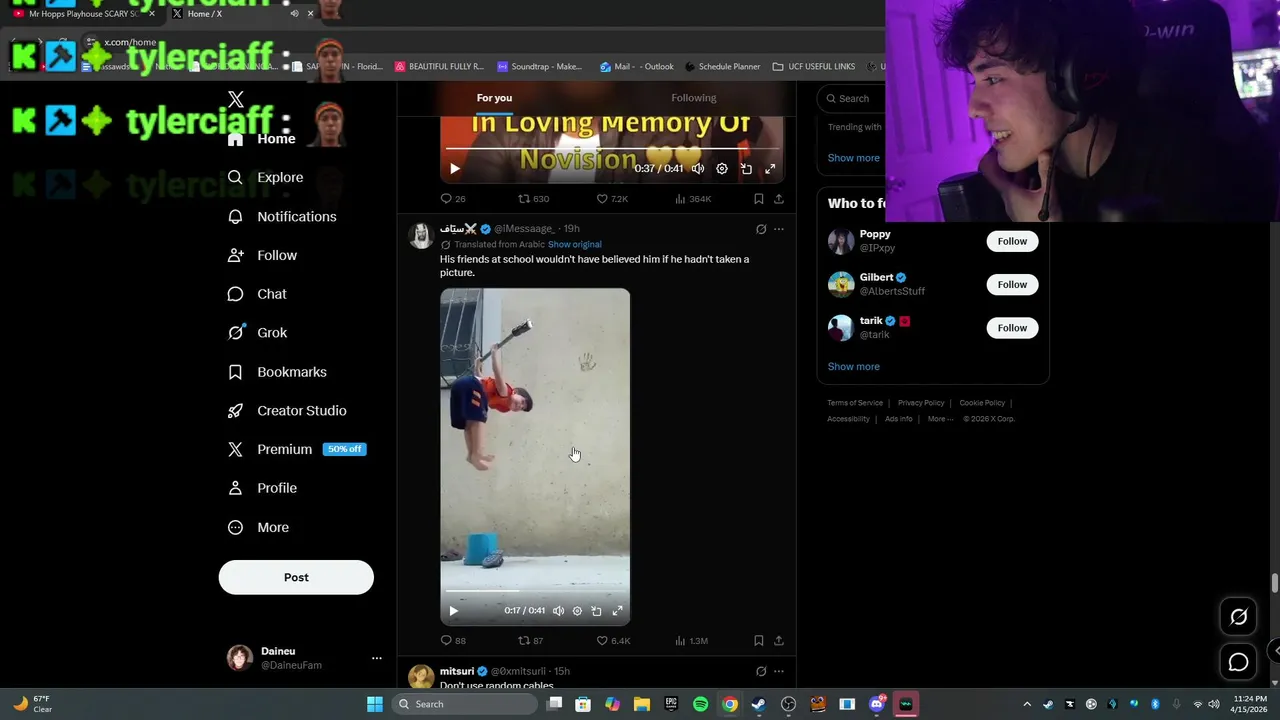Toggle mute on the wall-flip video
The width and height of the screenshot is (1280, 720).
(x=558, y=611)
